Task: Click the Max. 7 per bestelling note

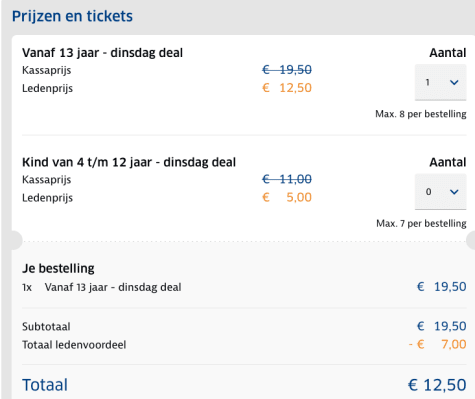Action: [421, 223]
